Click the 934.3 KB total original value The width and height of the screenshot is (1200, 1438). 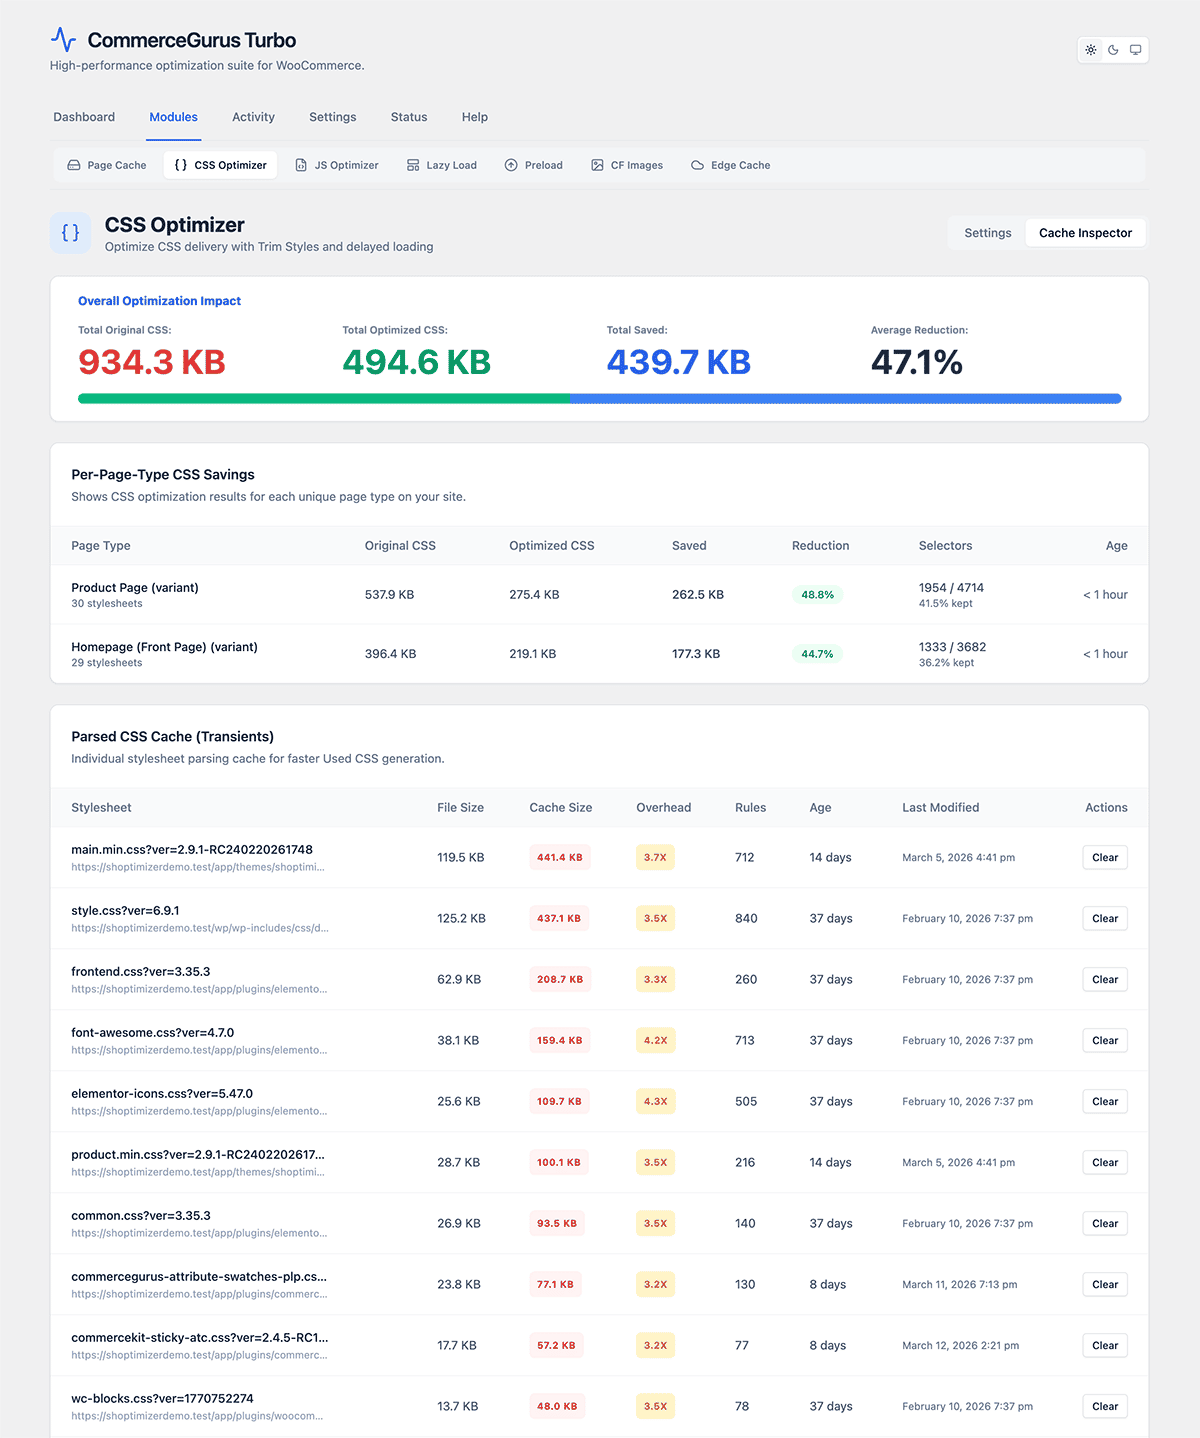click(152, 362)
